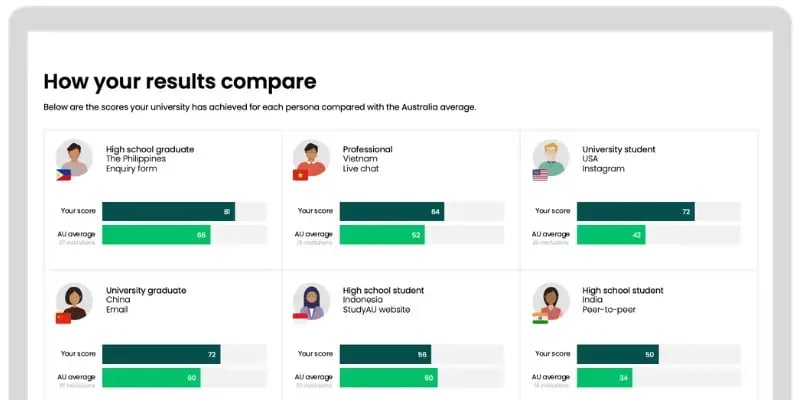Click the USA Instagram score bar showing 72
The image size is (800, 400).
click(x=635, y=211)
